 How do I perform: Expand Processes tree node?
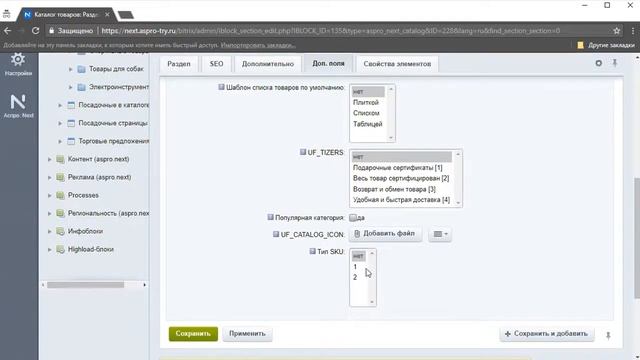49,196
